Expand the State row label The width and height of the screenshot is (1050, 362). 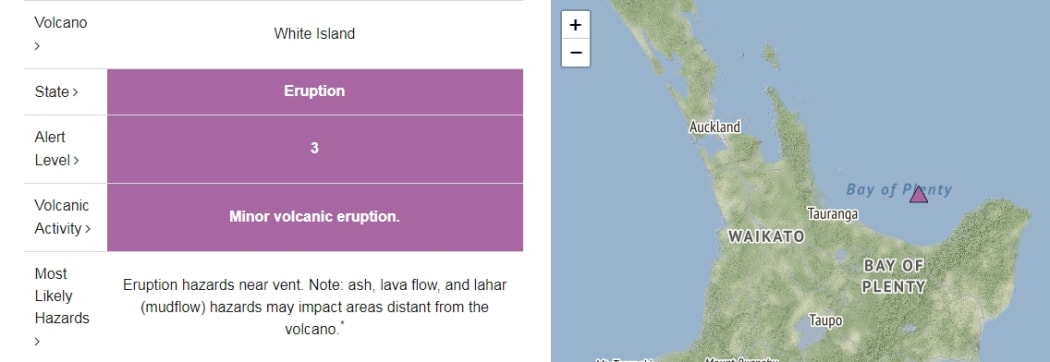(56, 92)
